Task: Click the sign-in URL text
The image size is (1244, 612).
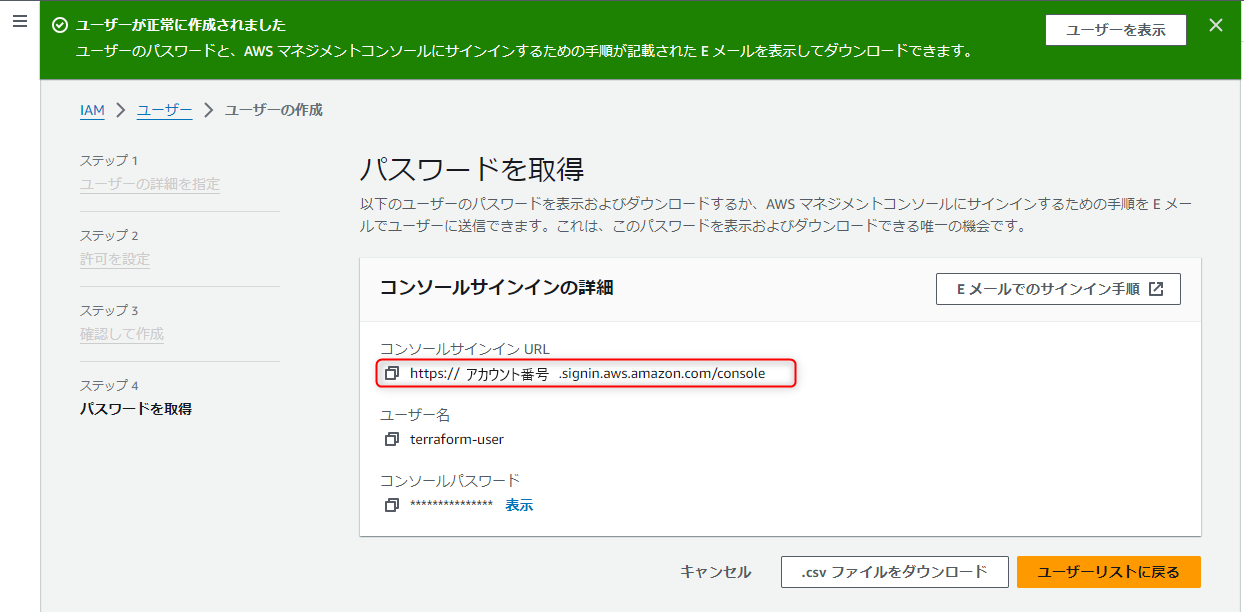Action: 587,373
